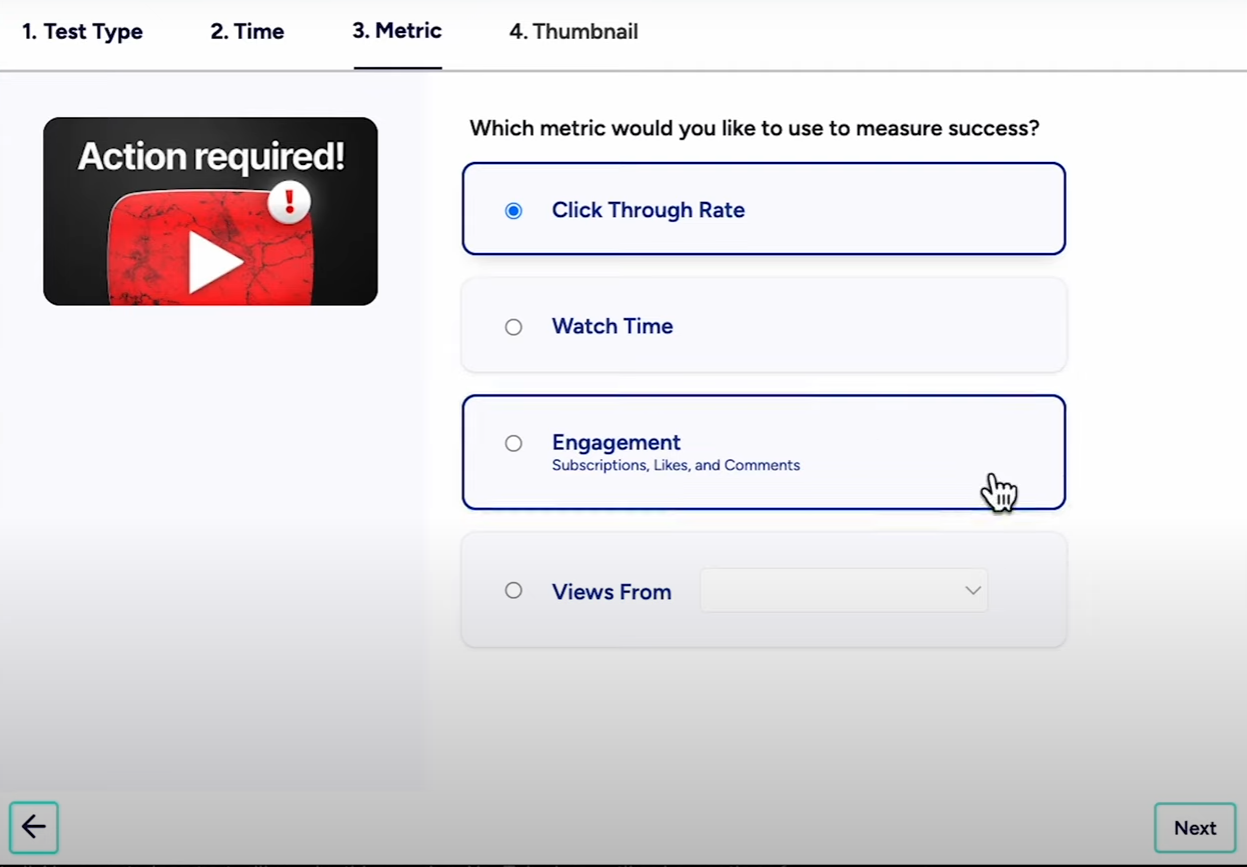Select the 3. Metric tab
This screenshot has height=867, width=1247.
(397, 31)
